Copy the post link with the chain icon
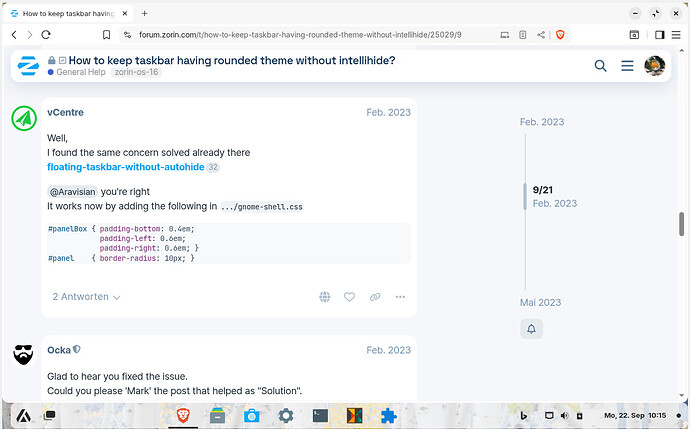 375,297
